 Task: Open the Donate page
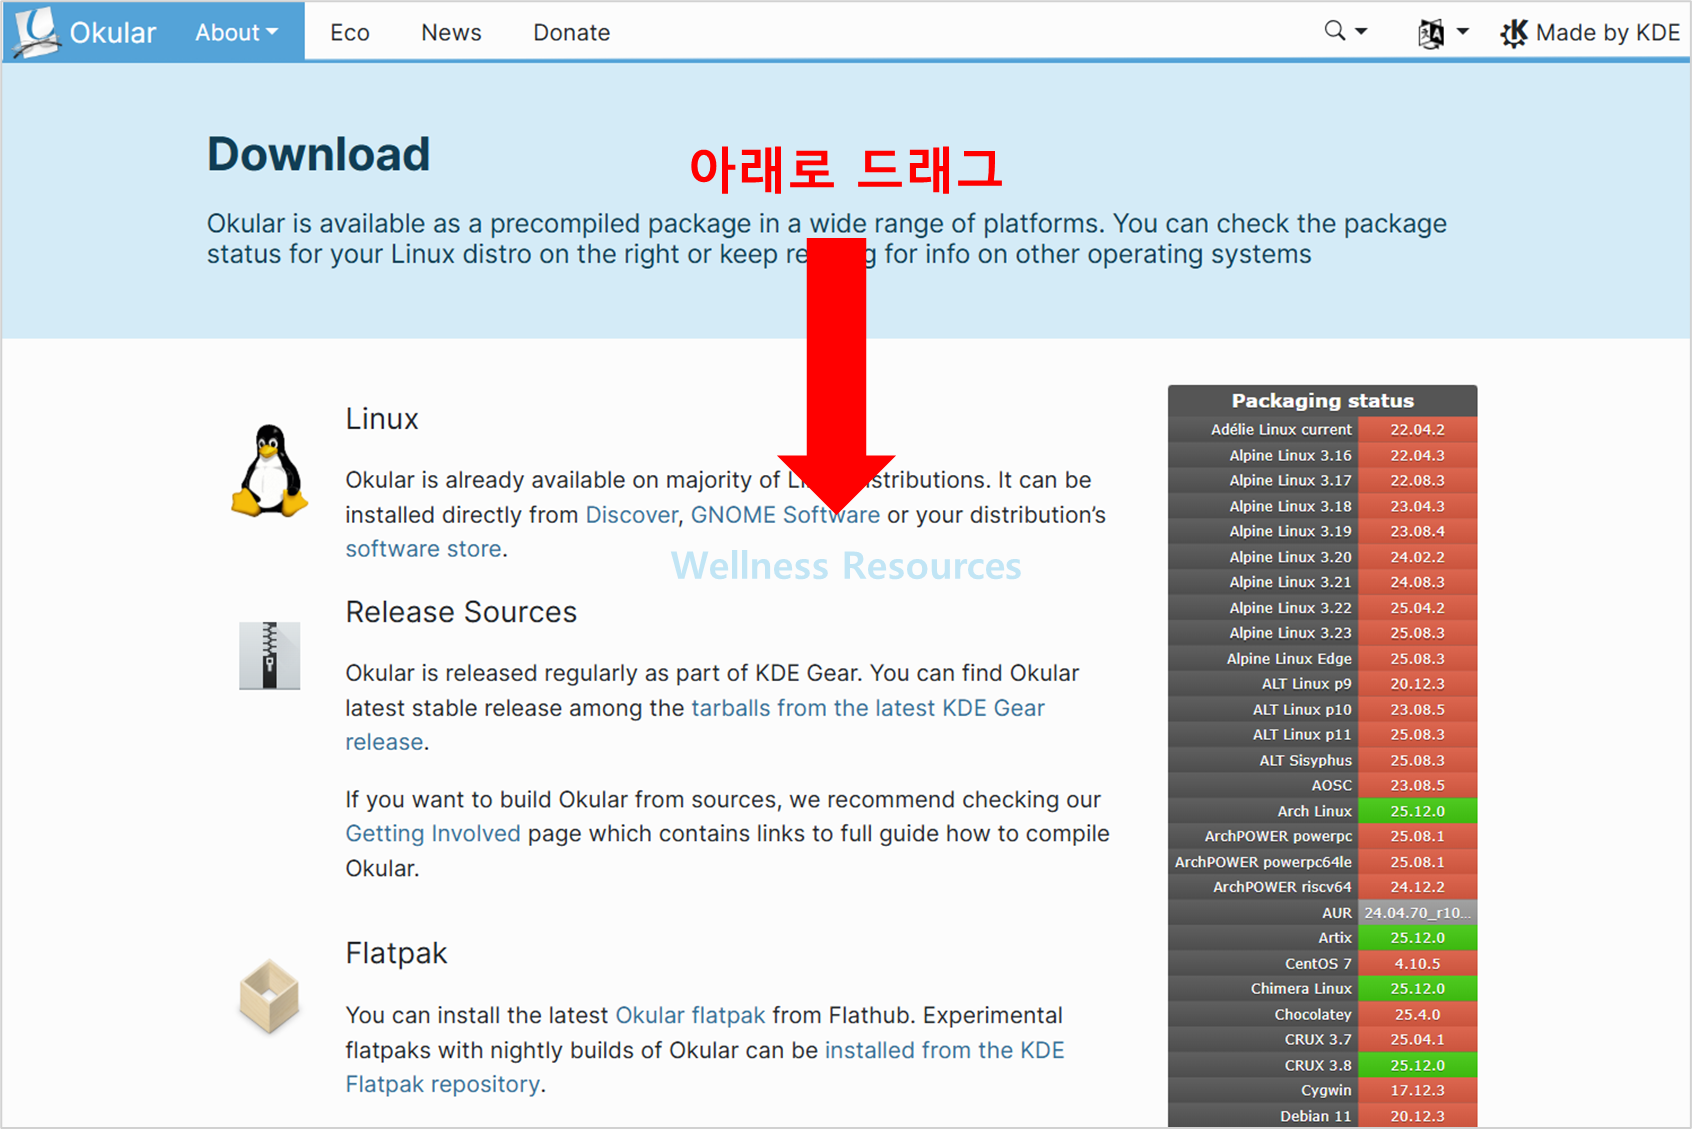pos(571,33)
